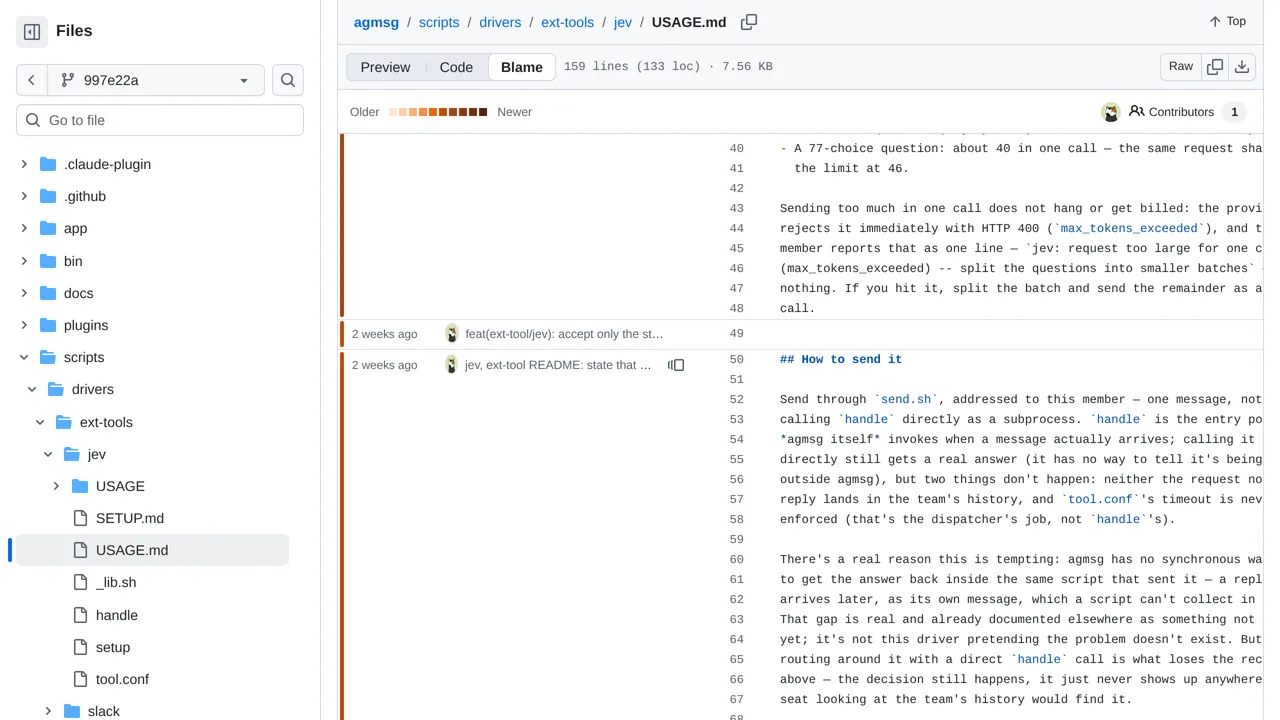Expand the .github folder chevron
This screenshot has height=720, width=1280.
point(24,196)
